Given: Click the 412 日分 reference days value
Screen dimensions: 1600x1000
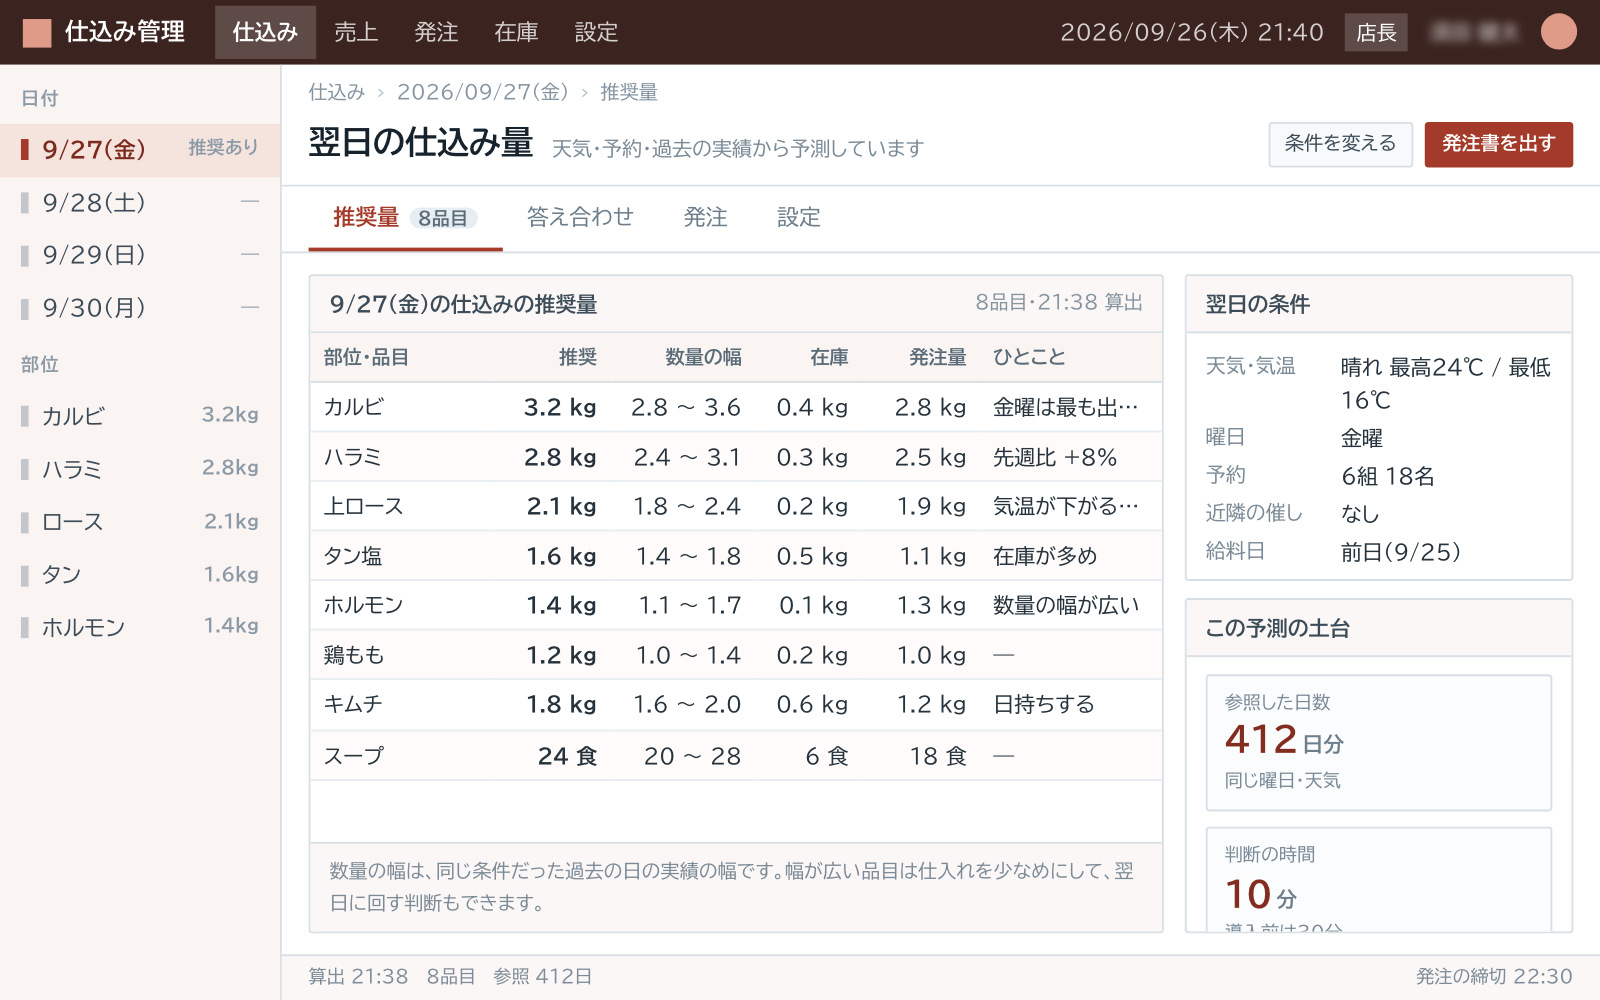Looking at the screenshot, I should pyautogui.click(x=1284, y=740).
